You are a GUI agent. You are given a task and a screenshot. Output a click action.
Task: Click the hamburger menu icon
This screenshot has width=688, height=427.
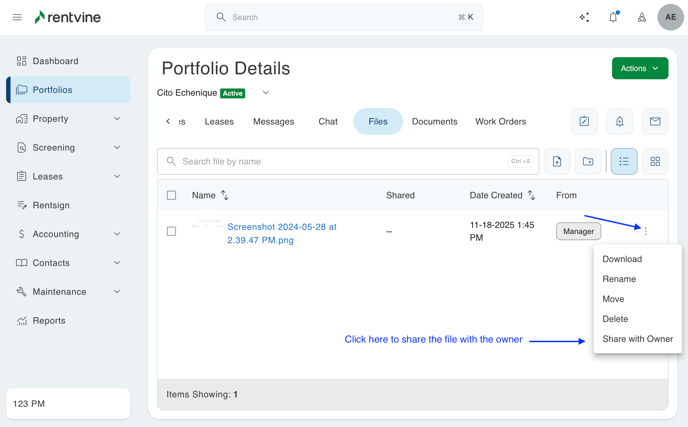pos(17,17)
